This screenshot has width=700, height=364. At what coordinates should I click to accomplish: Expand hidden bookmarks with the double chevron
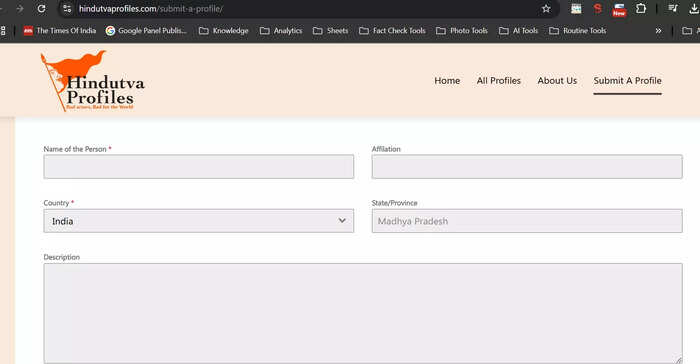(658, 31)
